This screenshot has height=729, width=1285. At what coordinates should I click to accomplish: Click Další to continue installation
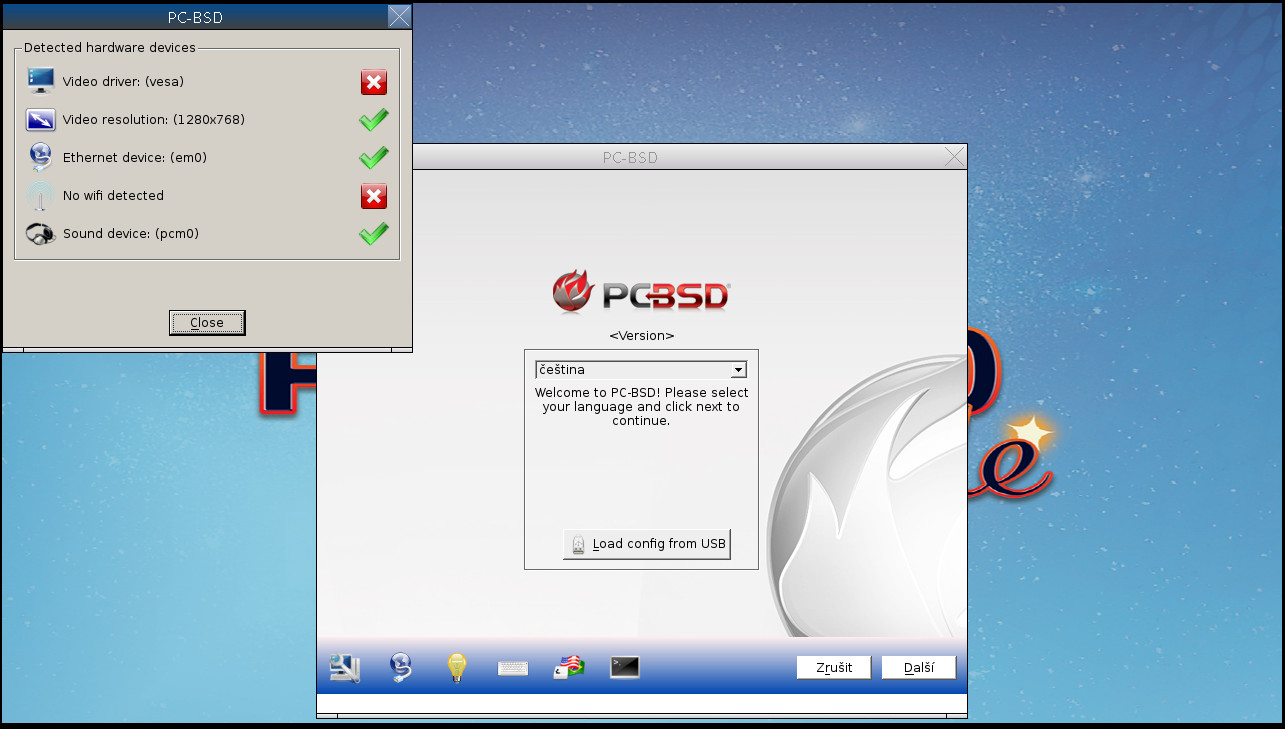[917, 667]
